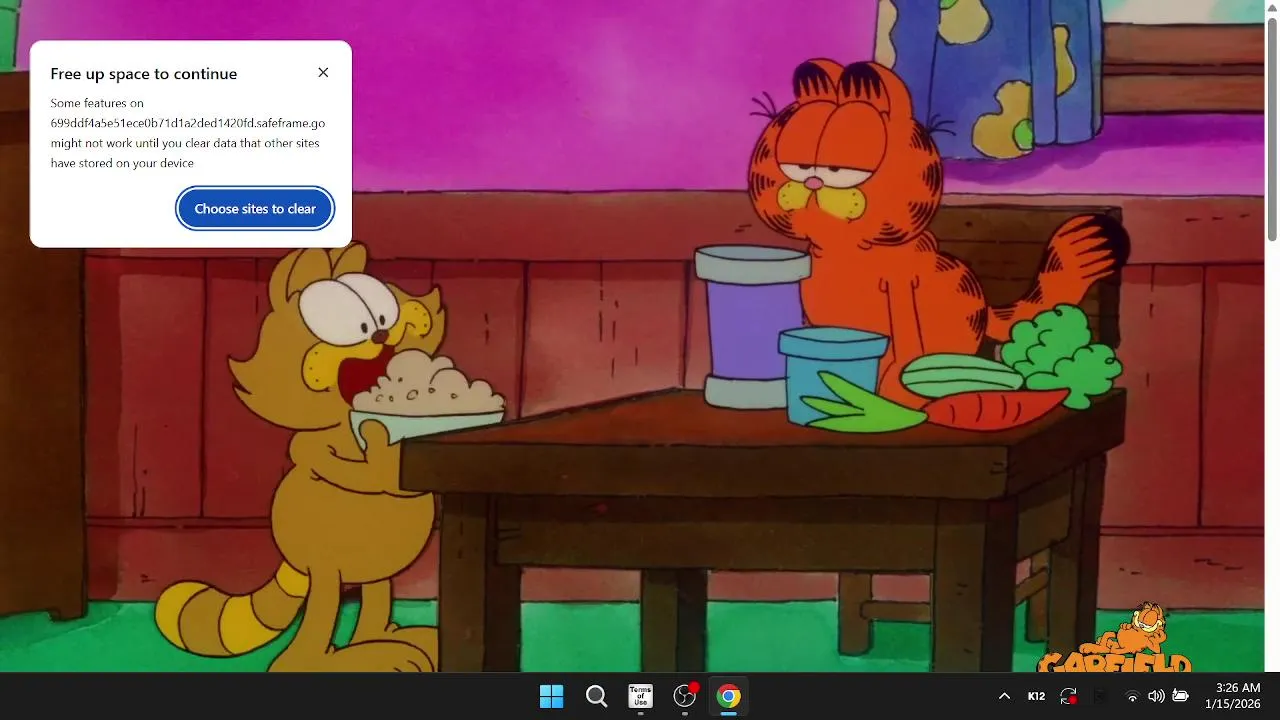1280x720 pixels.
Task: Click the battery status icon
Action: tap(1180, 696)
